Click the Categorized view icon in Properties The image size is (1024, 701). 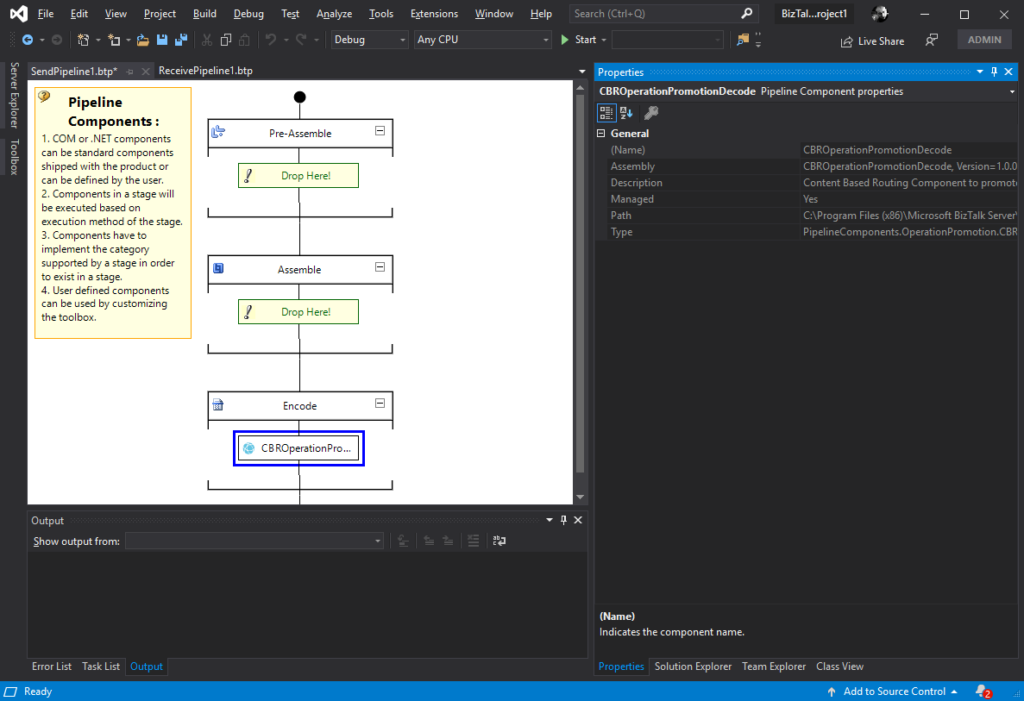pyautogui.click(x=607, y=113)
